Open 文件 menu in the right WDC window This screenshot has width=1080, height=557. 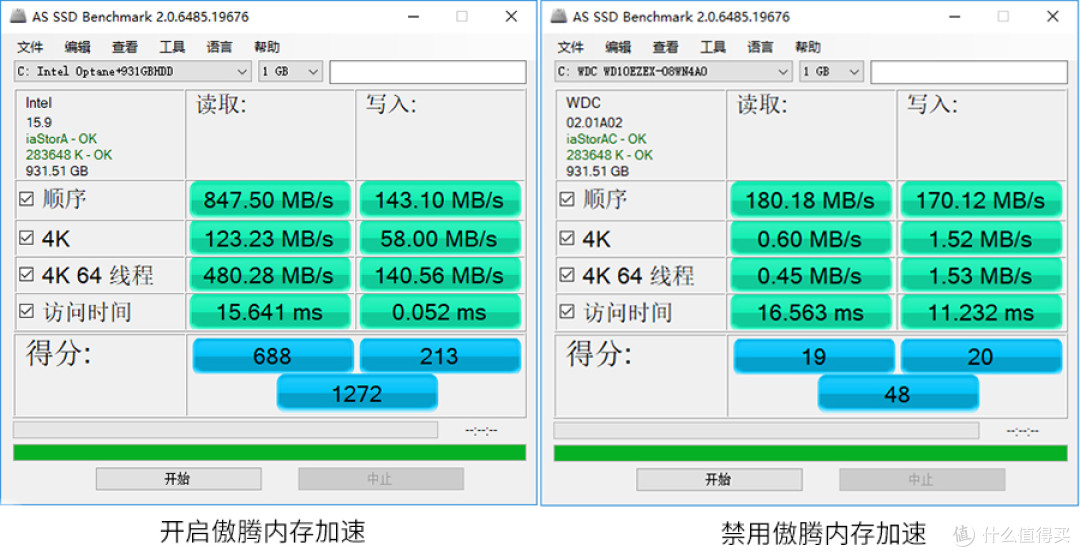[571, 47]
